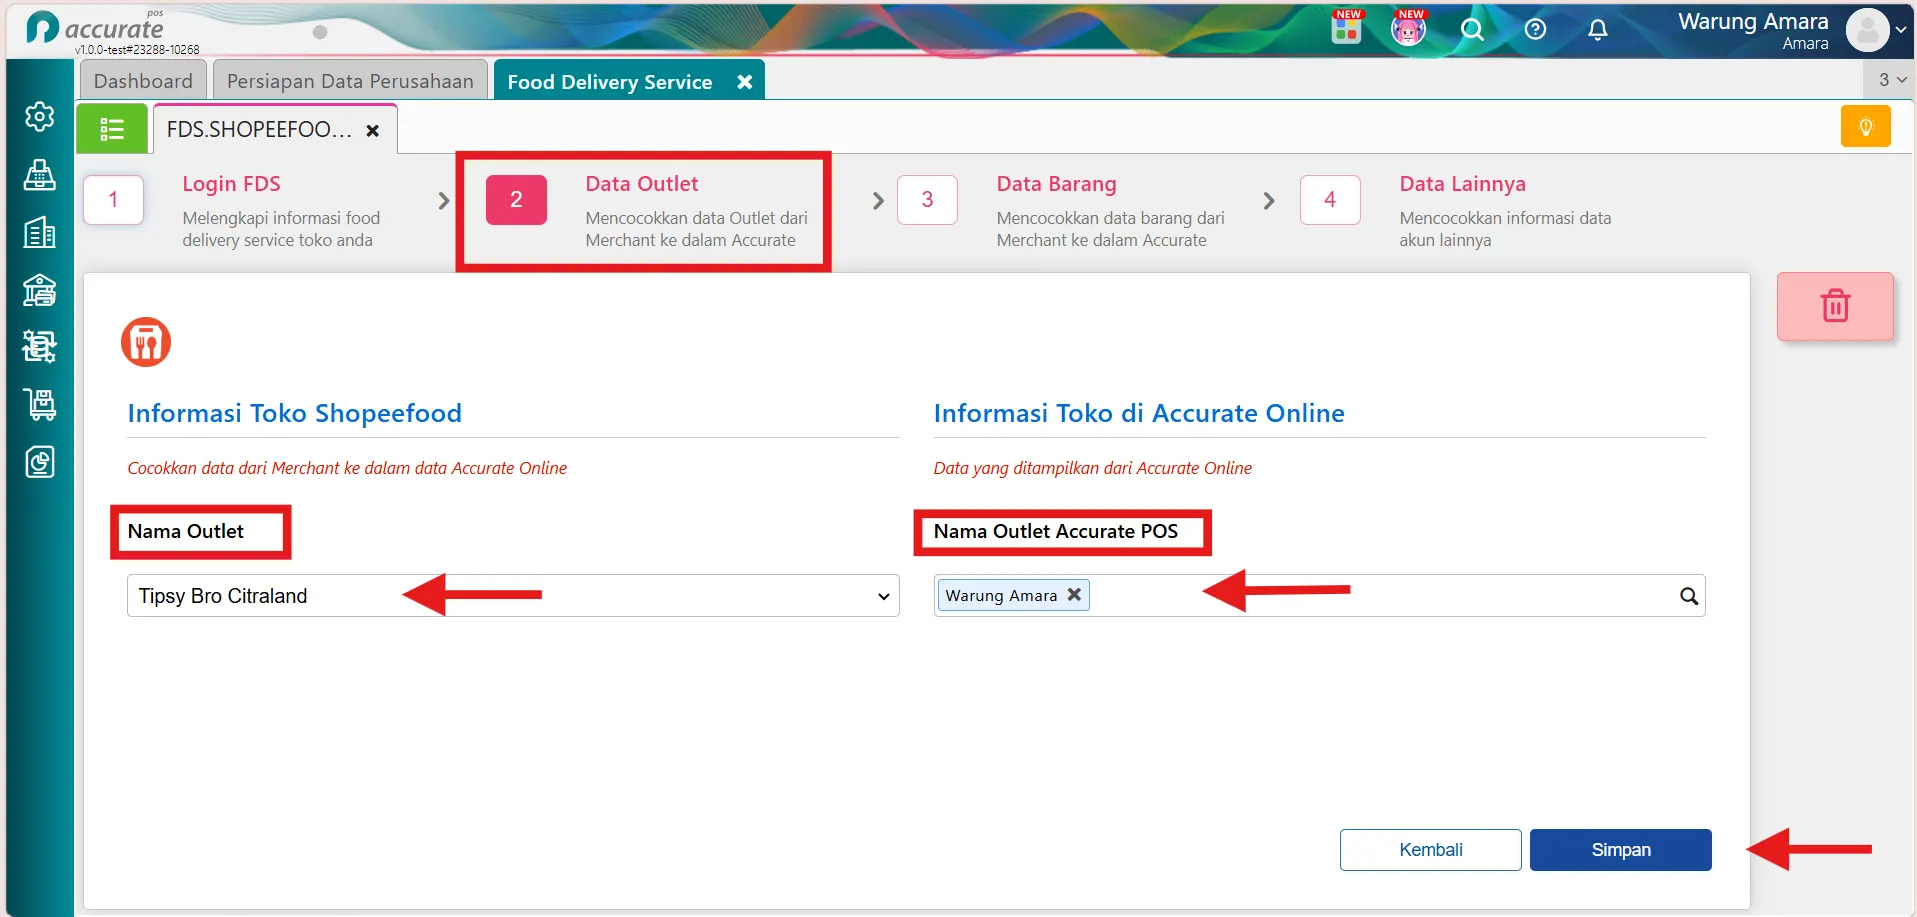Expand the Nama Outlet dropdown

pos(513,596)
